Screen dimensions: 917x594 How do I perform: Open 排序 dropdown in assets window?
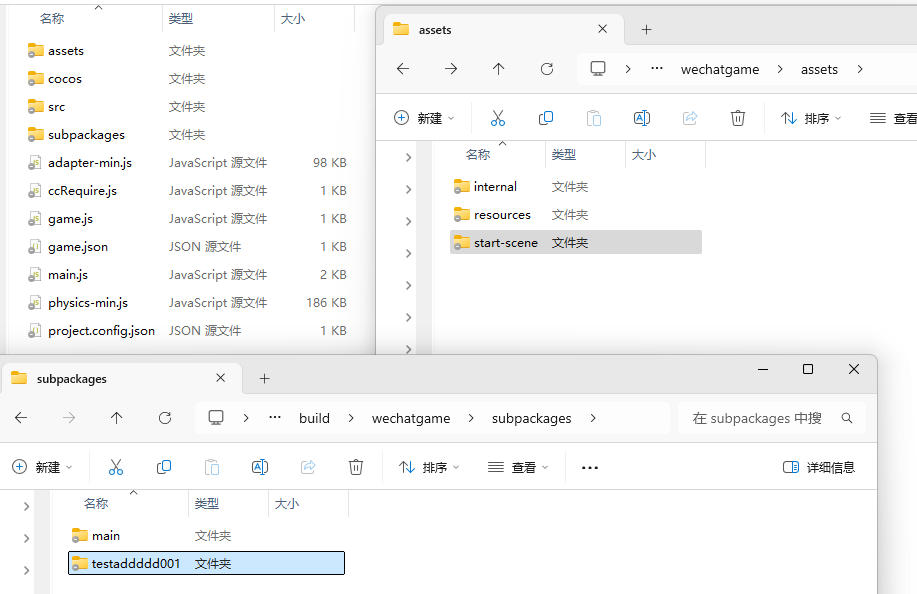point(811,118)
